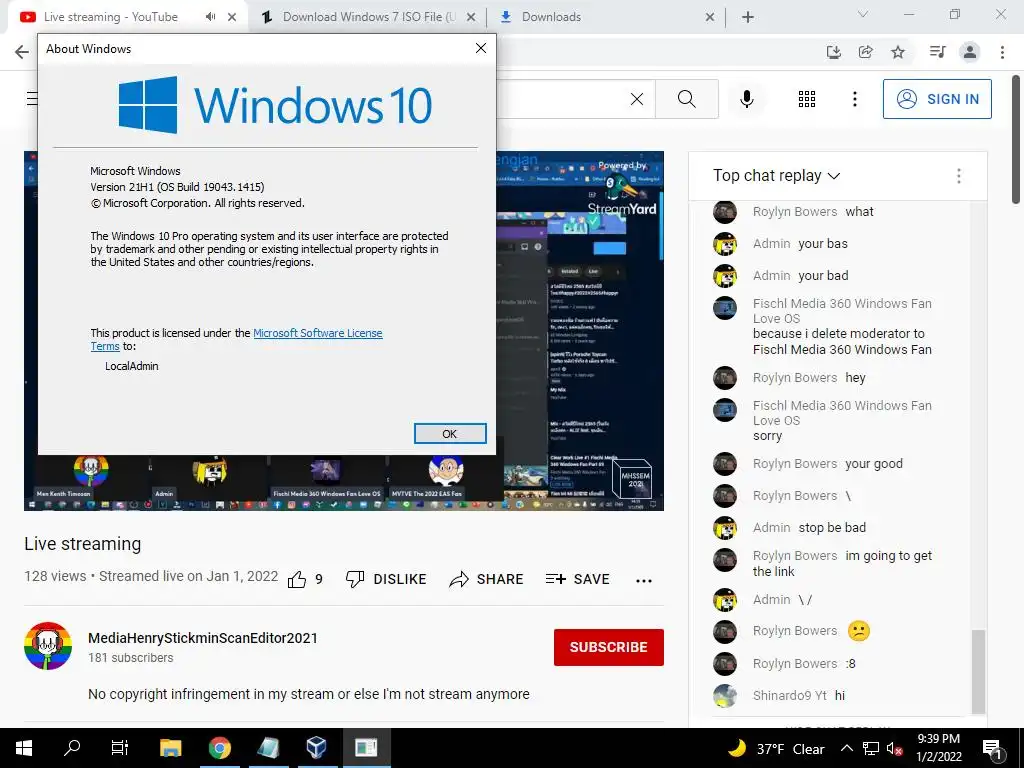The image size is (1024, 768).
Task: Click SHARE under the video
Action: (x=487, y=579)
